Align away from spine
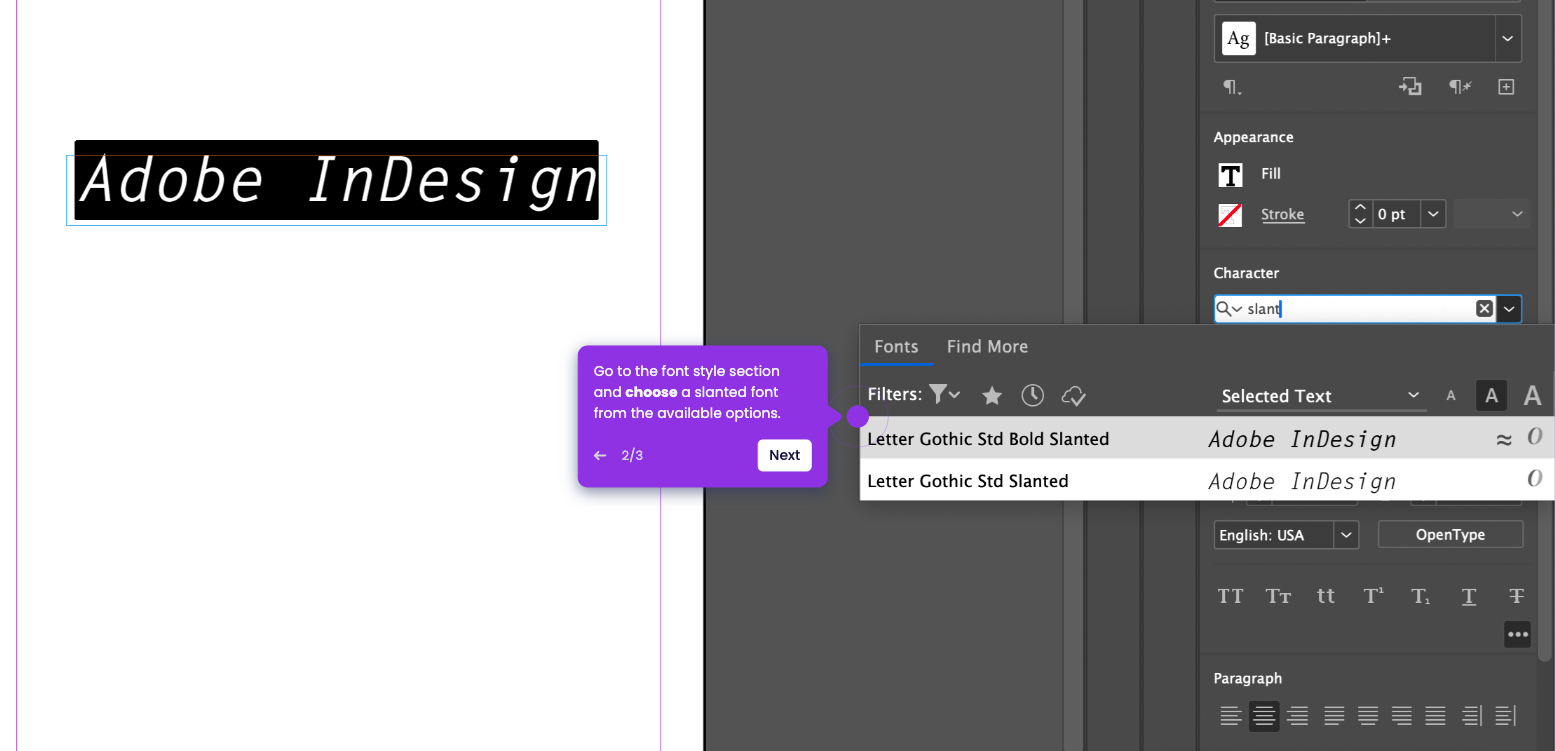 coord(1505,716)
